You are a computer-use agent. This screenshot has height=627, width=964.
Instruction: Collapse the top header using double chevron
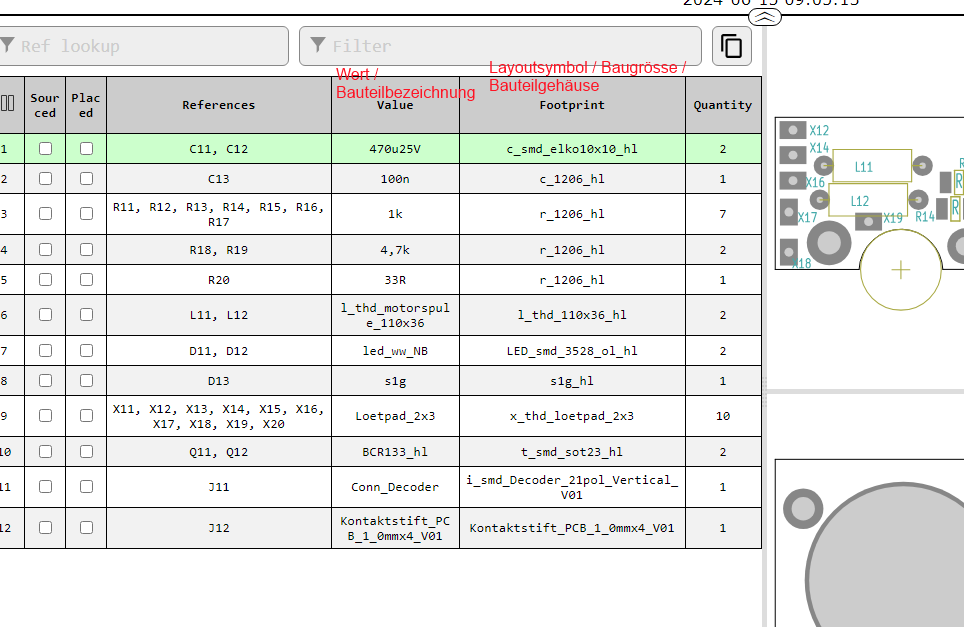[764, 16]
